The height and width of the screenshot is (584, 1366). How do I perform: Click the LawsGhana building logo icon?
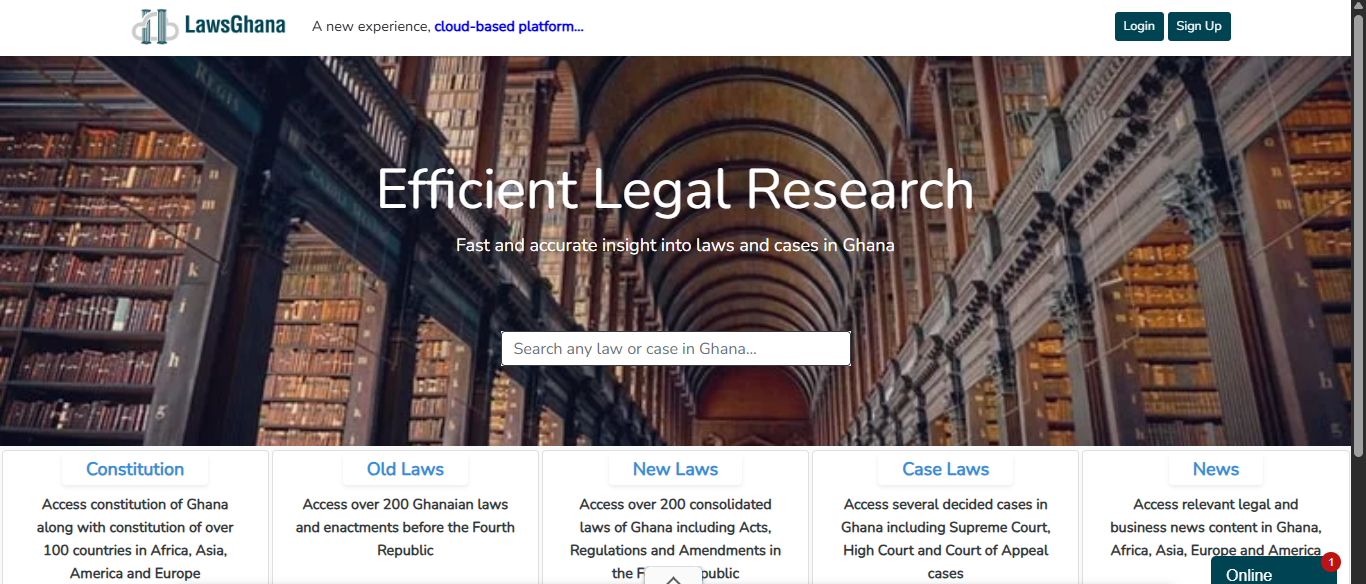point(154,26)
